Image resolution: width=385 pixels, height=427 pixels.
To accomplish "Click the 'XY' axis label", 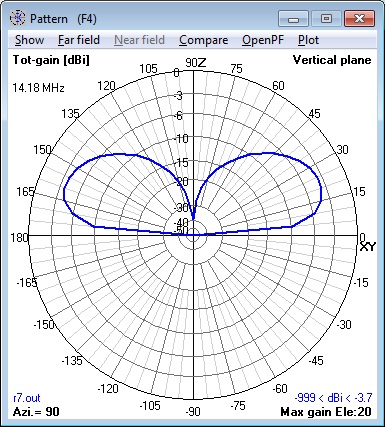I will pos(367,247).
